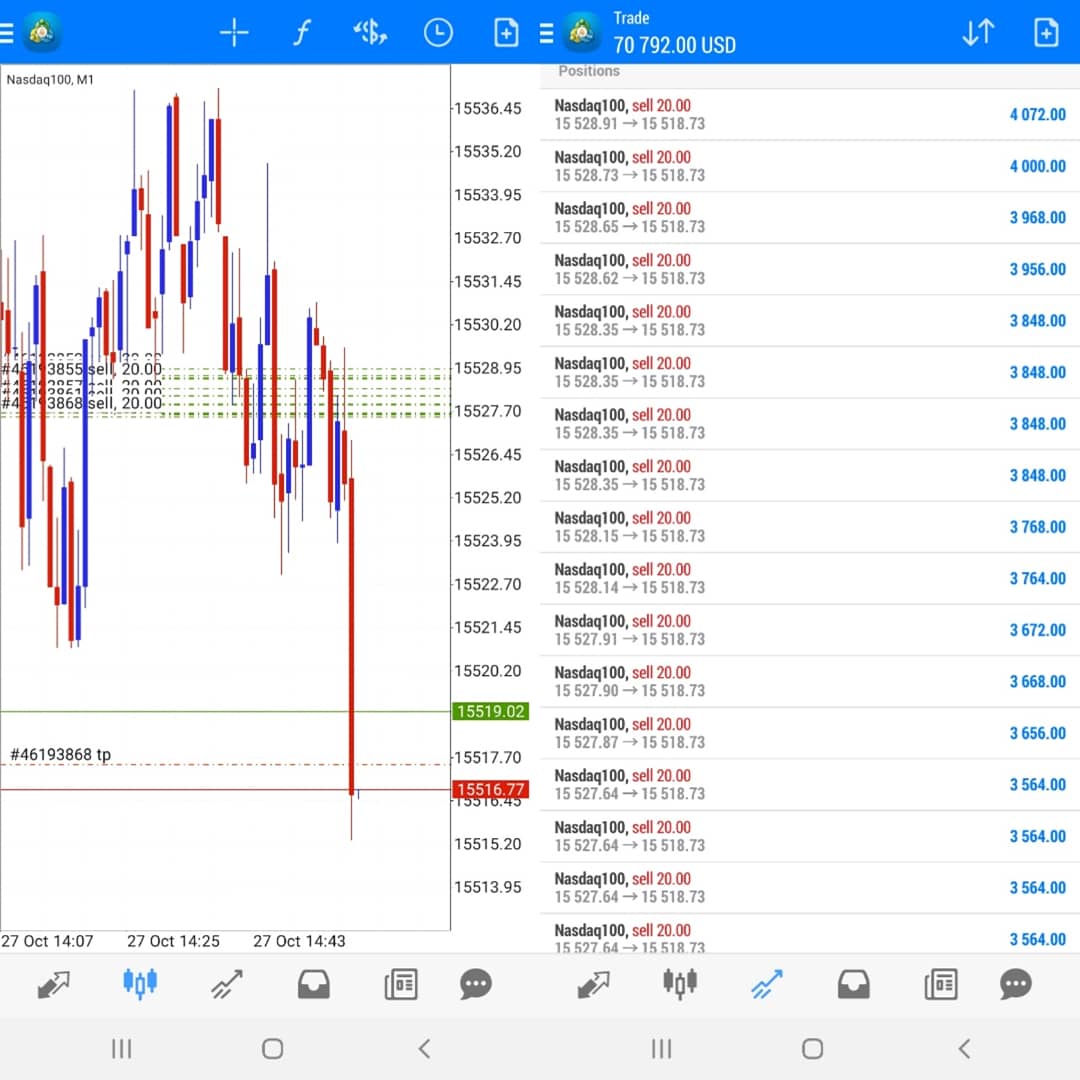The width and height of the screenshot is (1080, 1080).
Task: Open History tab in chart screen
Action: point(313,984)
